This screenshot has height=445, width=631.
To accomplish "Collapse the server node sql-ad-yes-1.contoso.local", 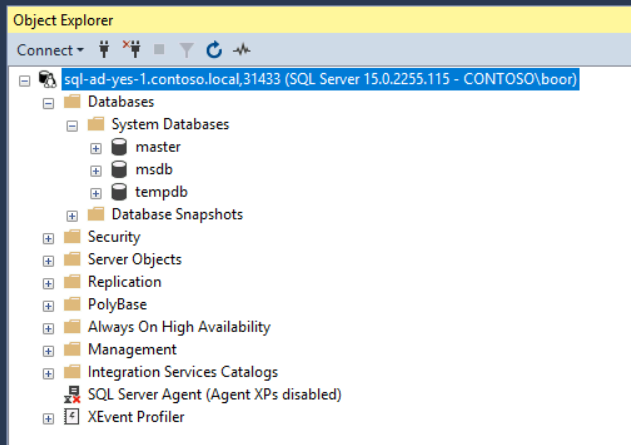I will click(x=25, y=81).
